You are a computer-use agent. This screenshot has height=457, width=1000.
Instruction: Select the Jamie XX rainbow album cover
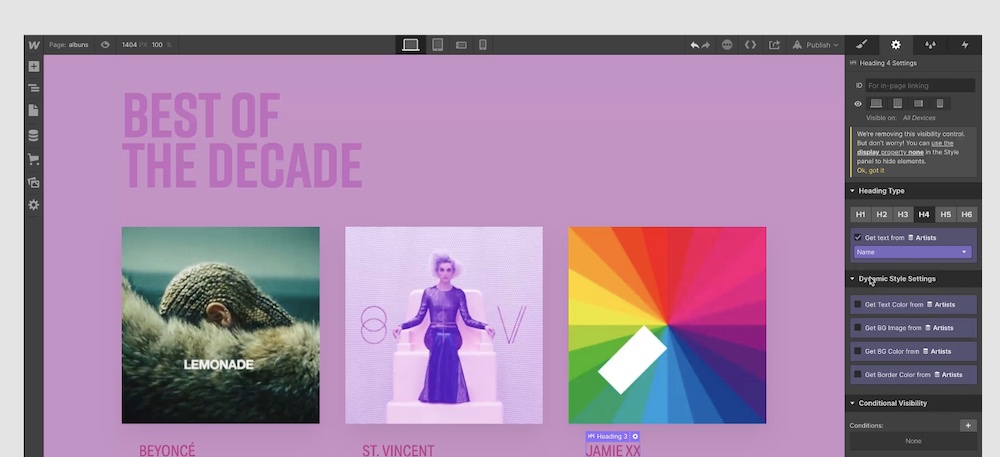click(667, 325)
